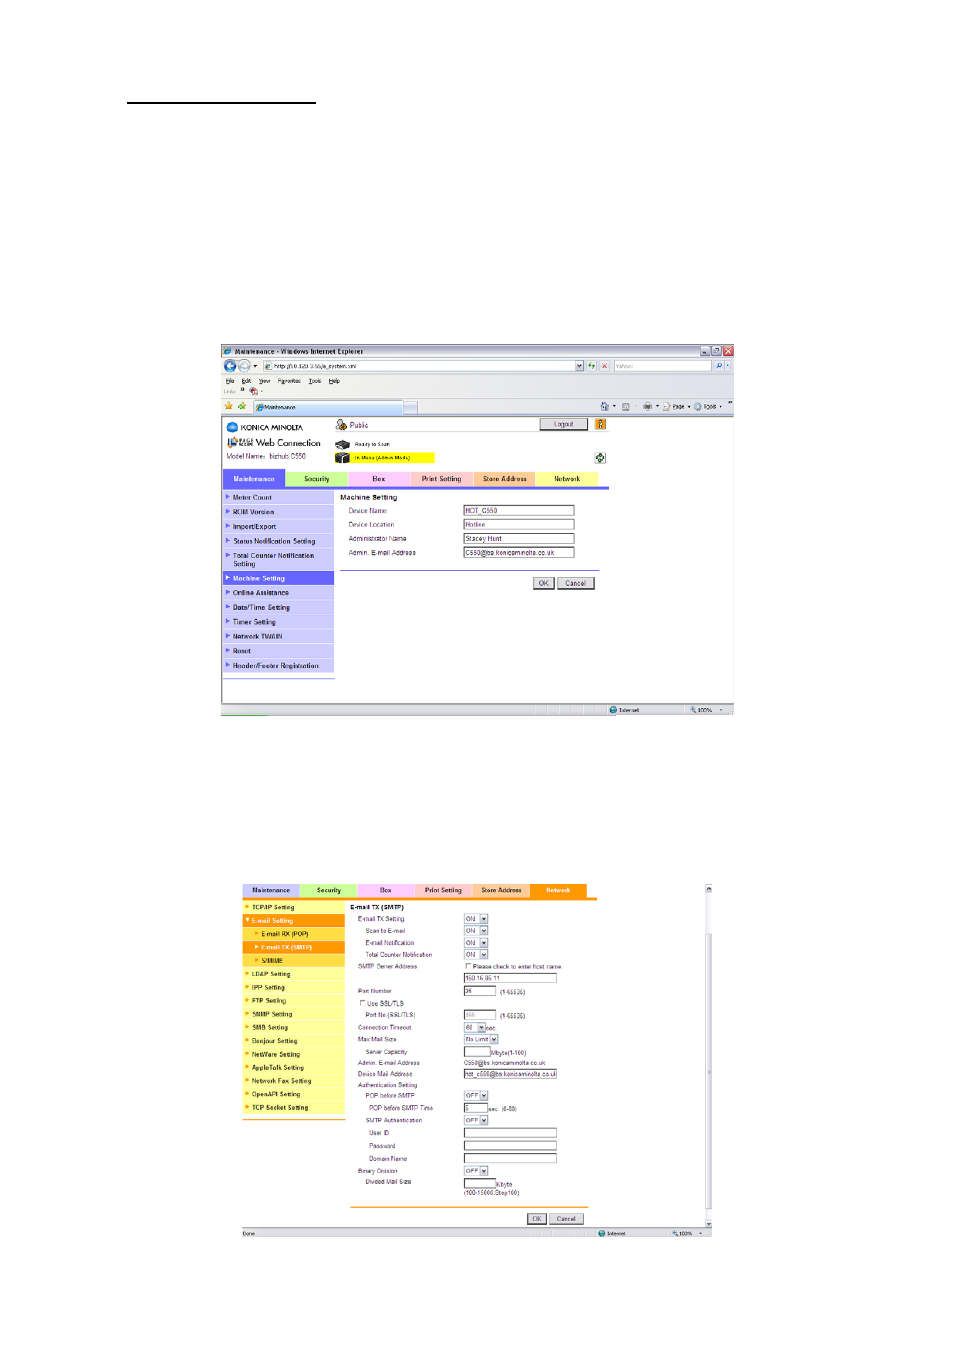Click the red stop loading icon
This screenshot has height=1350, width=954.
point(604,366)
